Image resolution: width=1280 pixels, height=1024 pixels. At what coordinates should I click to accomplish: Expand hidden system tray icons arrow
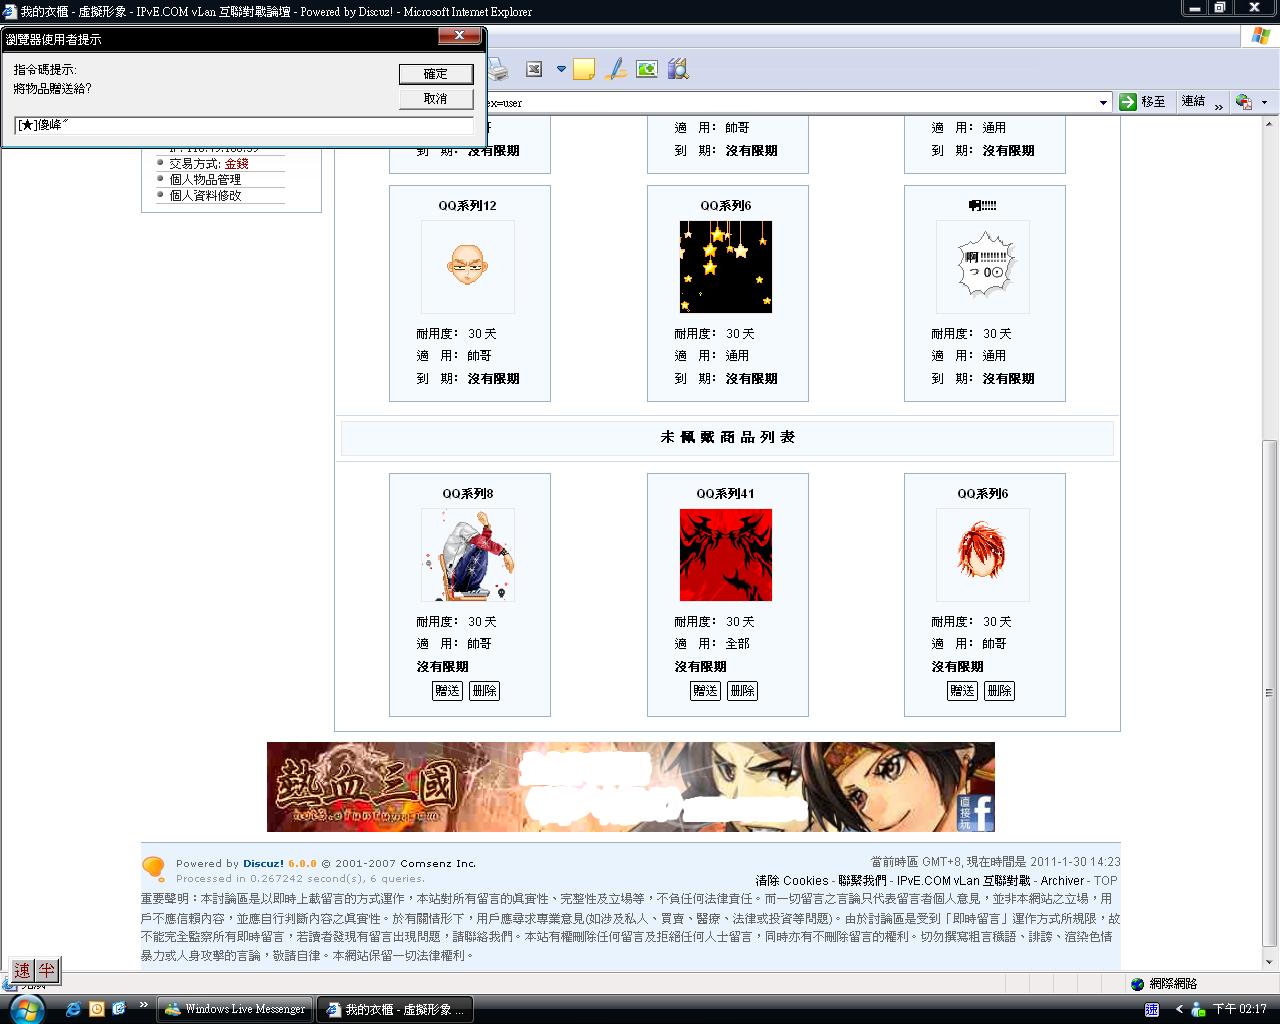point(1179,1010)
